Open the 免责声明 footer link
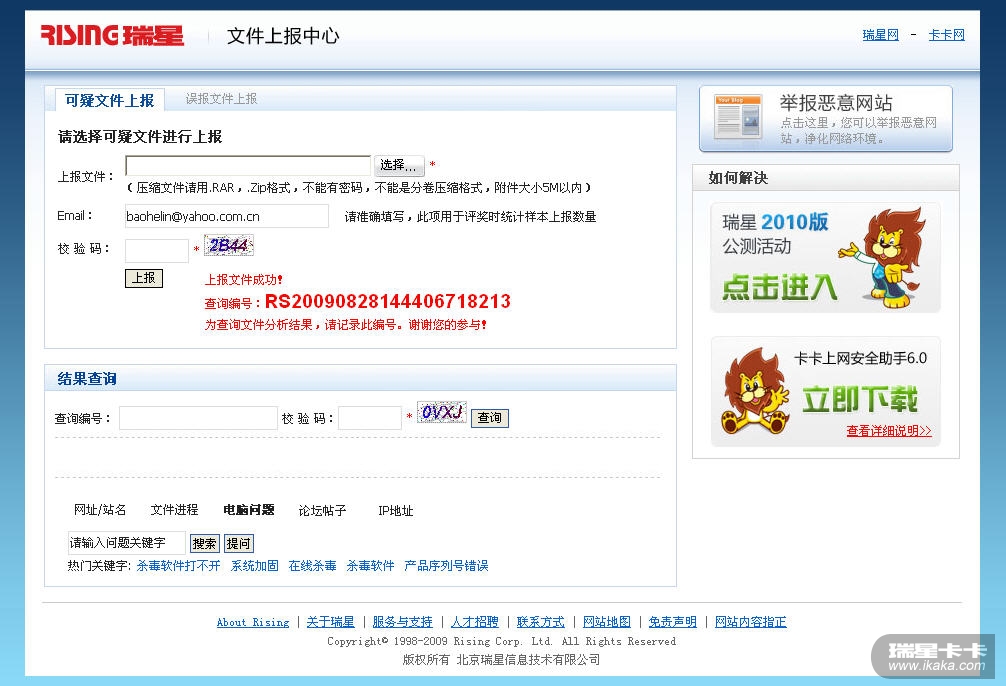 click(673, 622)
